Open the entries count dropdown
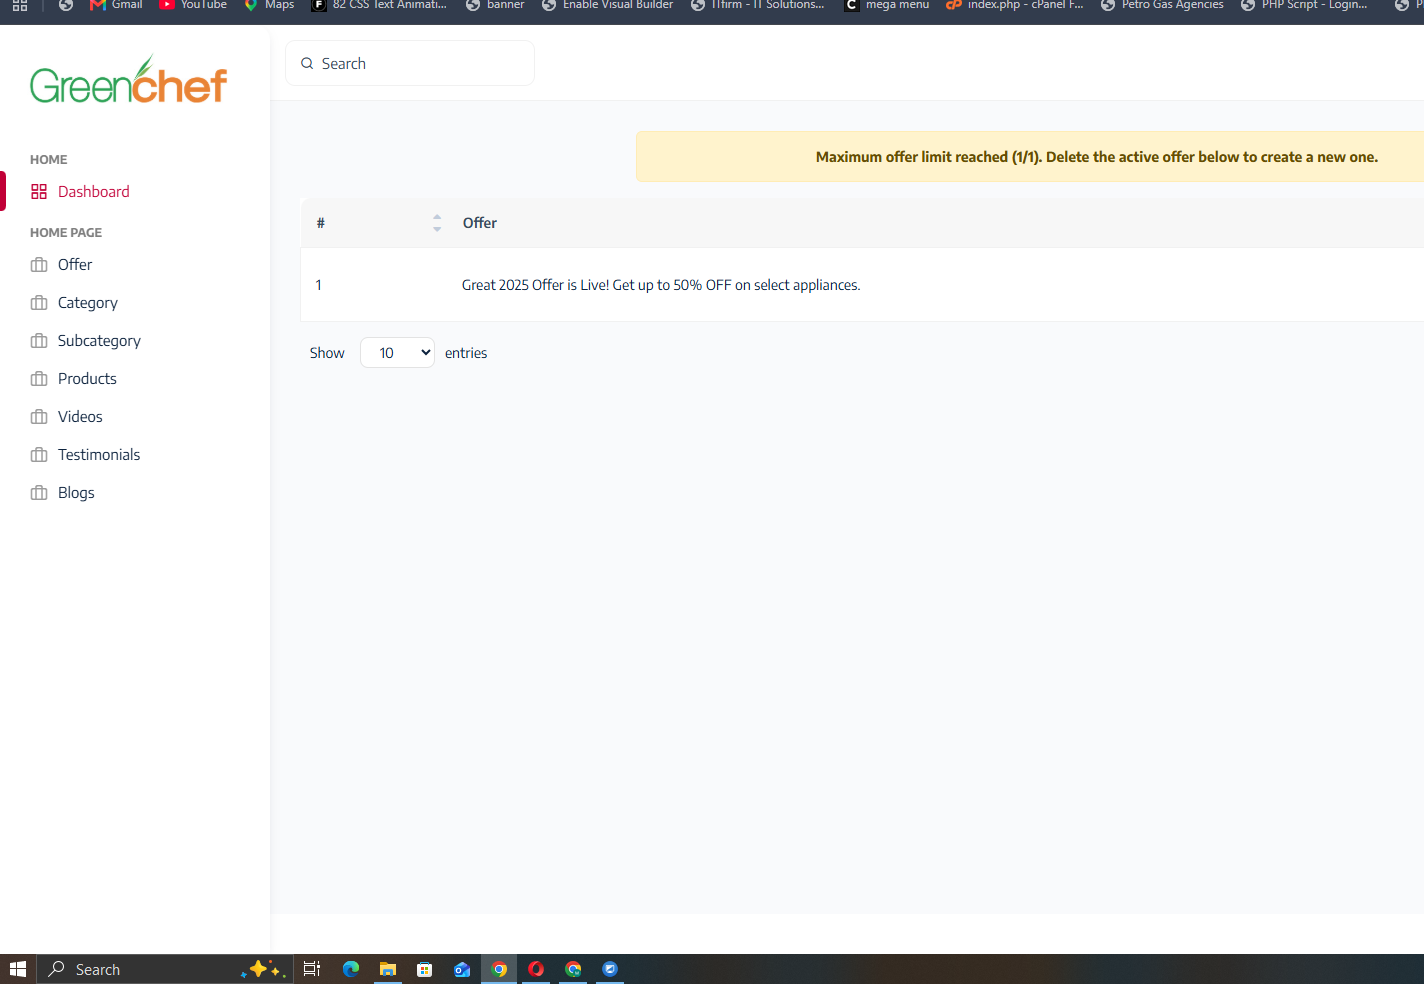1424x984 pixels. coord(397,353)
